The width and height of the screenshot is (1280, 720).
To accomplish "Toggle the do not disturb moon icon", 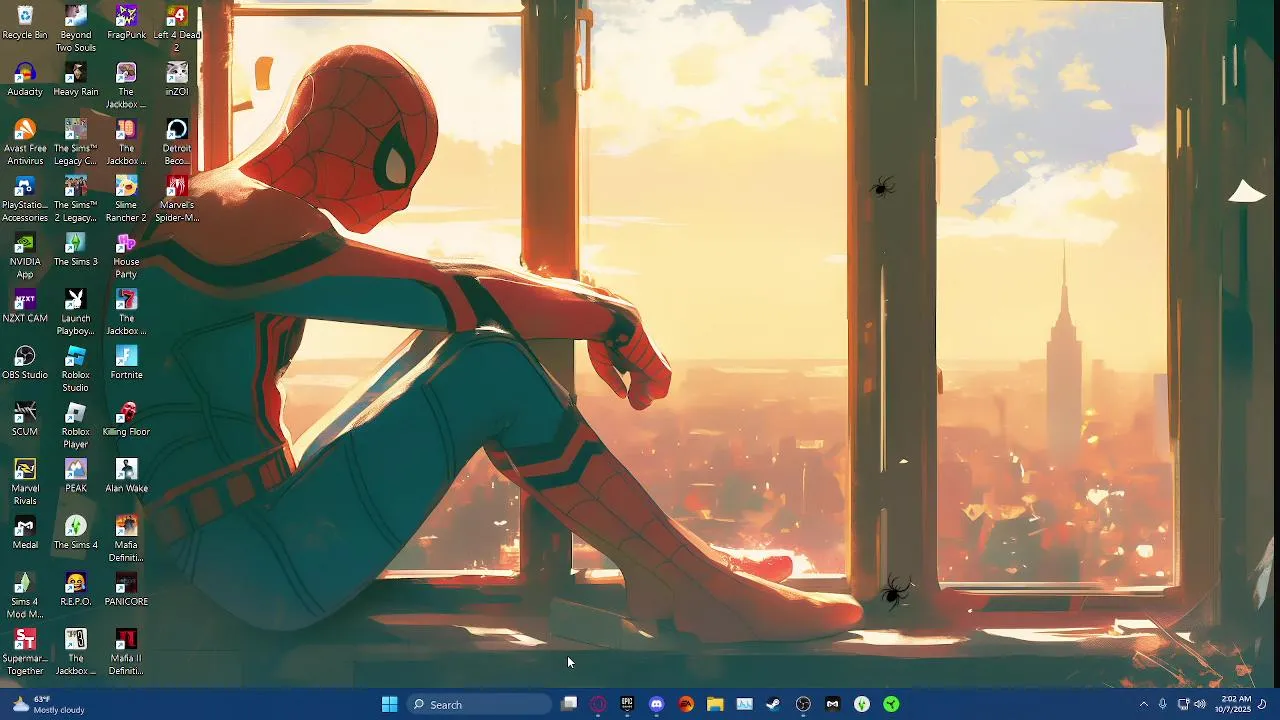I will point(1262,704).
